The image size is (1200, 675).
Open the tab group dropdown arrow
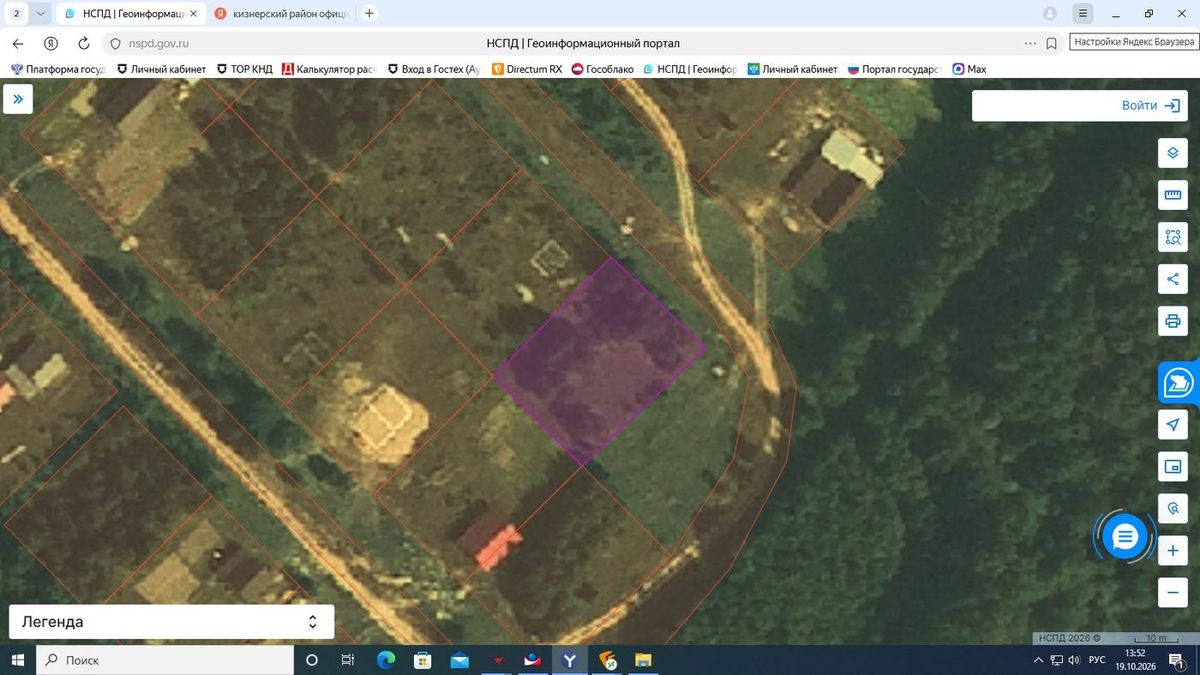pos(39,14)
